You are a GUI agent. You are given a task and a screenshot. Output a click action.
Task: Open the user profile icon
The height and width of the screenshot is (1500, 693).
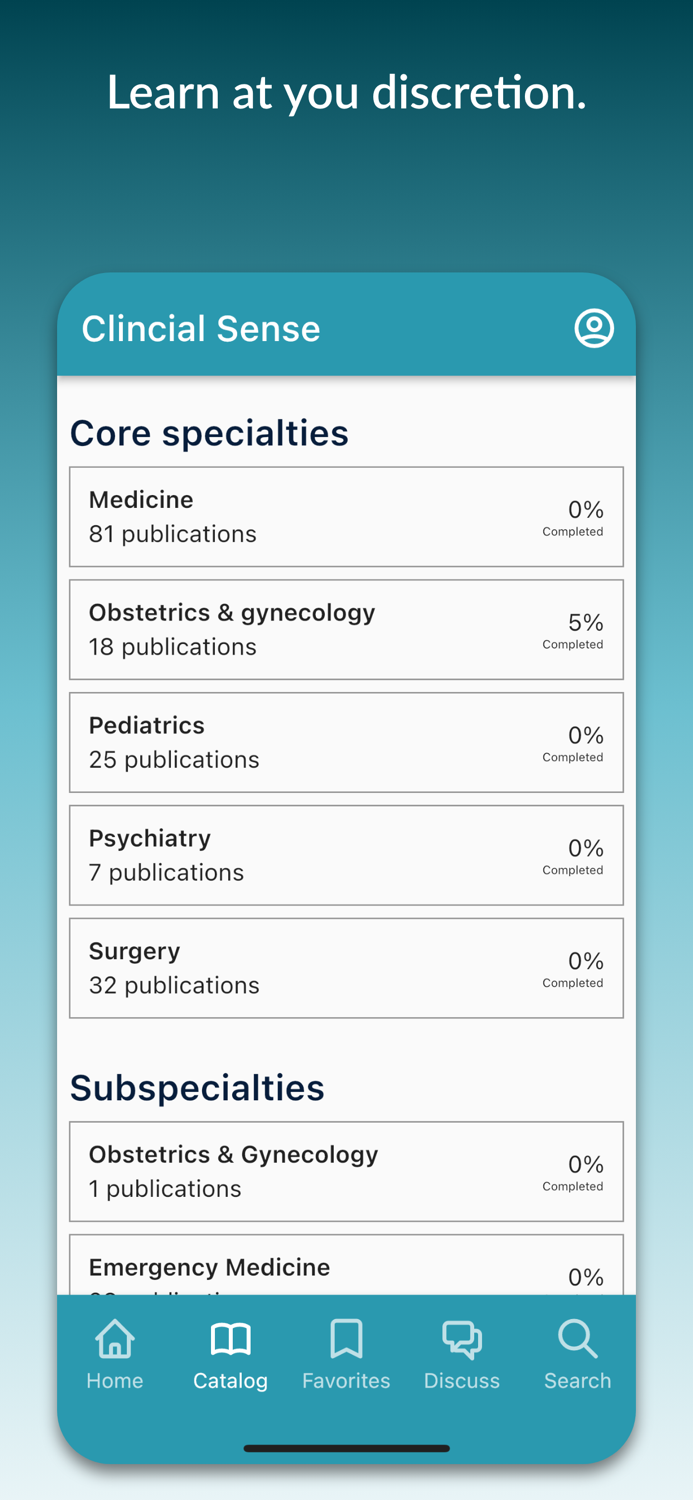coord(594,327)
